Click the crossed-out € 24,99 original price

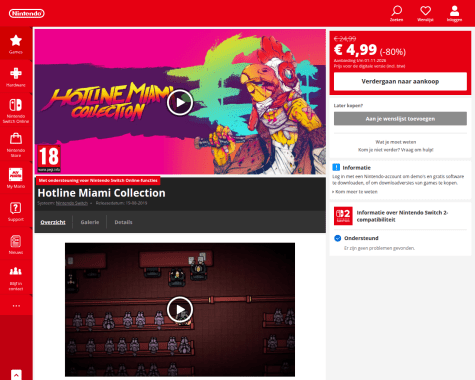pyautogui.click(x=345, y=39)
